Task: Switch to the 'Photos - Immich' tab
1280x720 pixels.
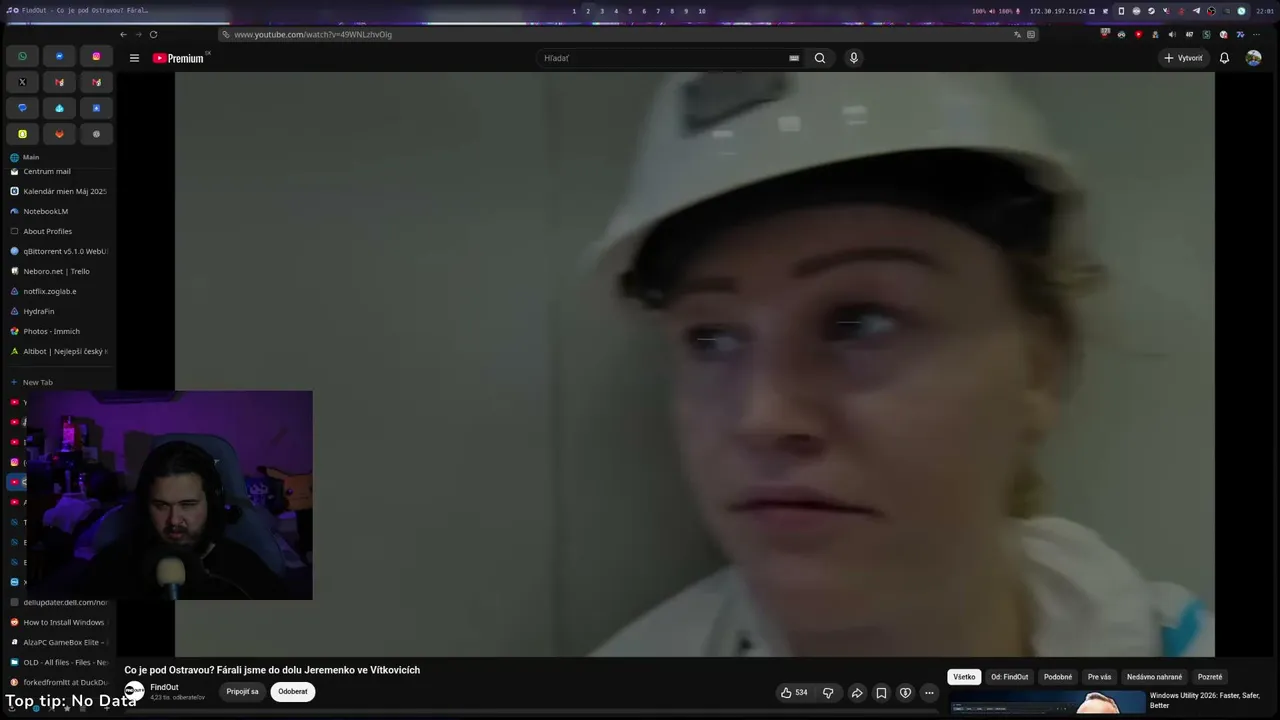Action: pyautogui.click(x=58, y=331)
